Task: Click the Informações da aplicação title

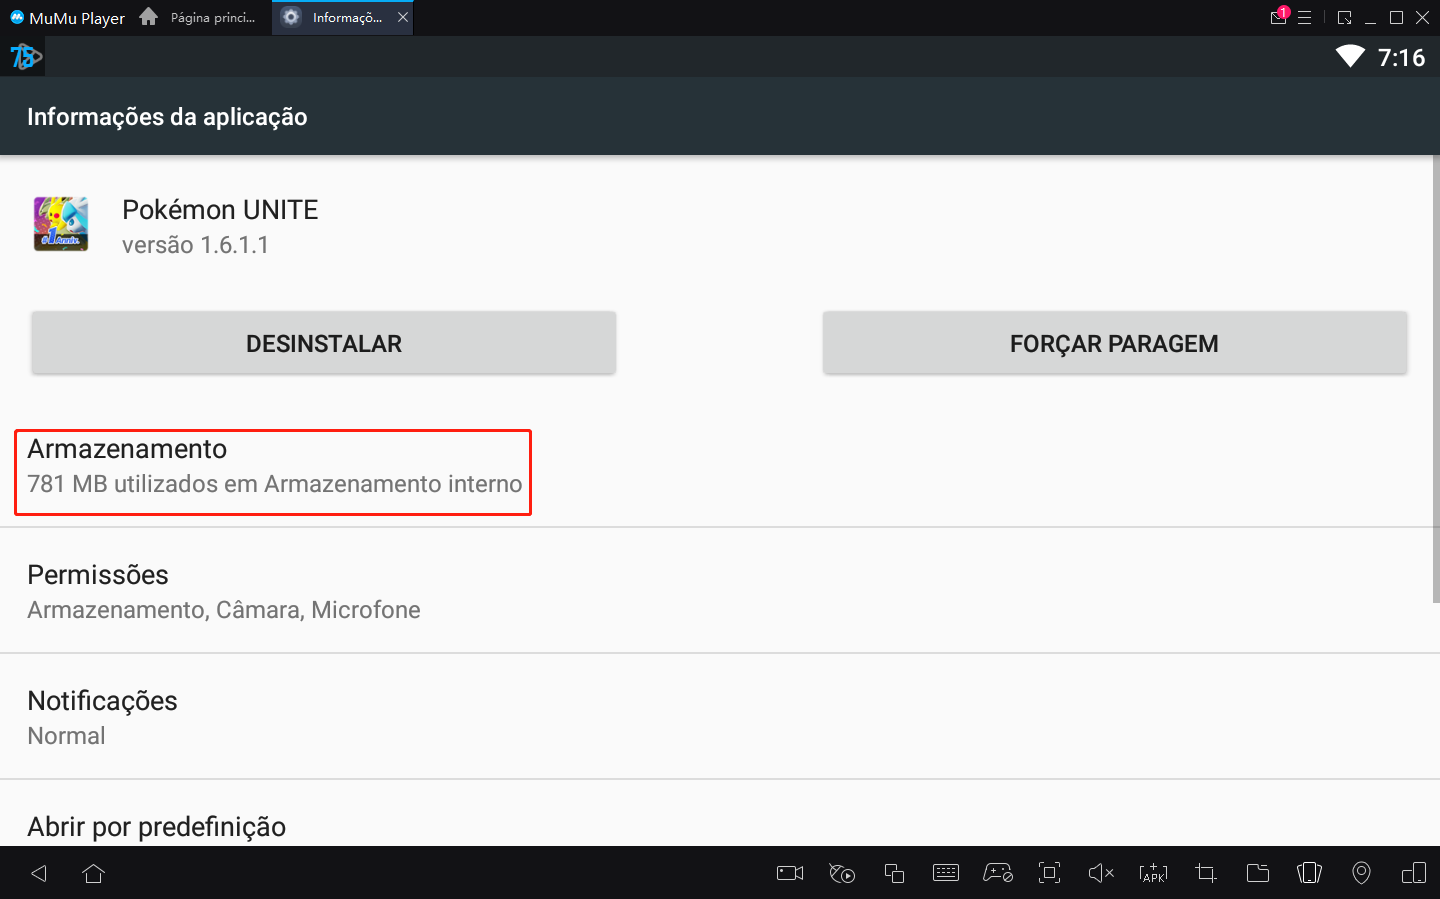Action: [167, 117]
